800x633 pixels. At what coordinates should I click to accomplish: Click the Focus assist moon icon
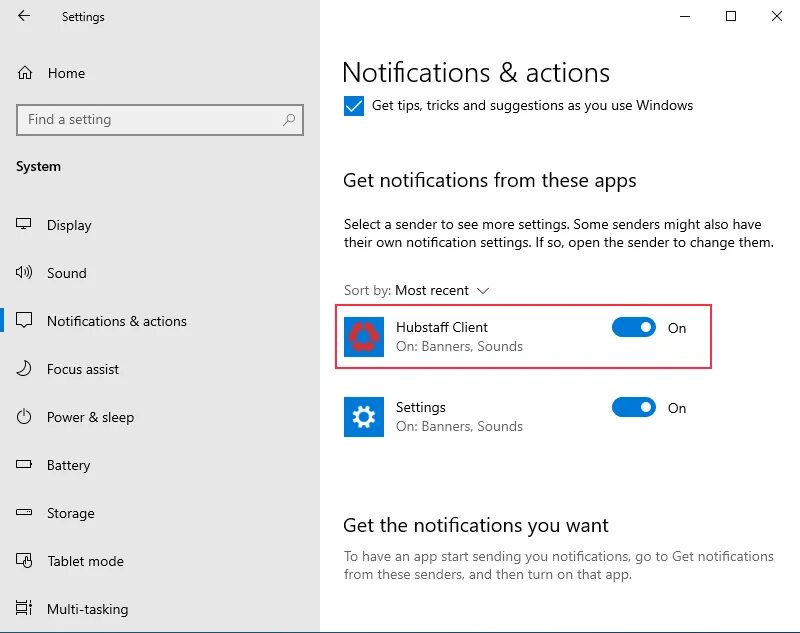[x=23, y=368]
